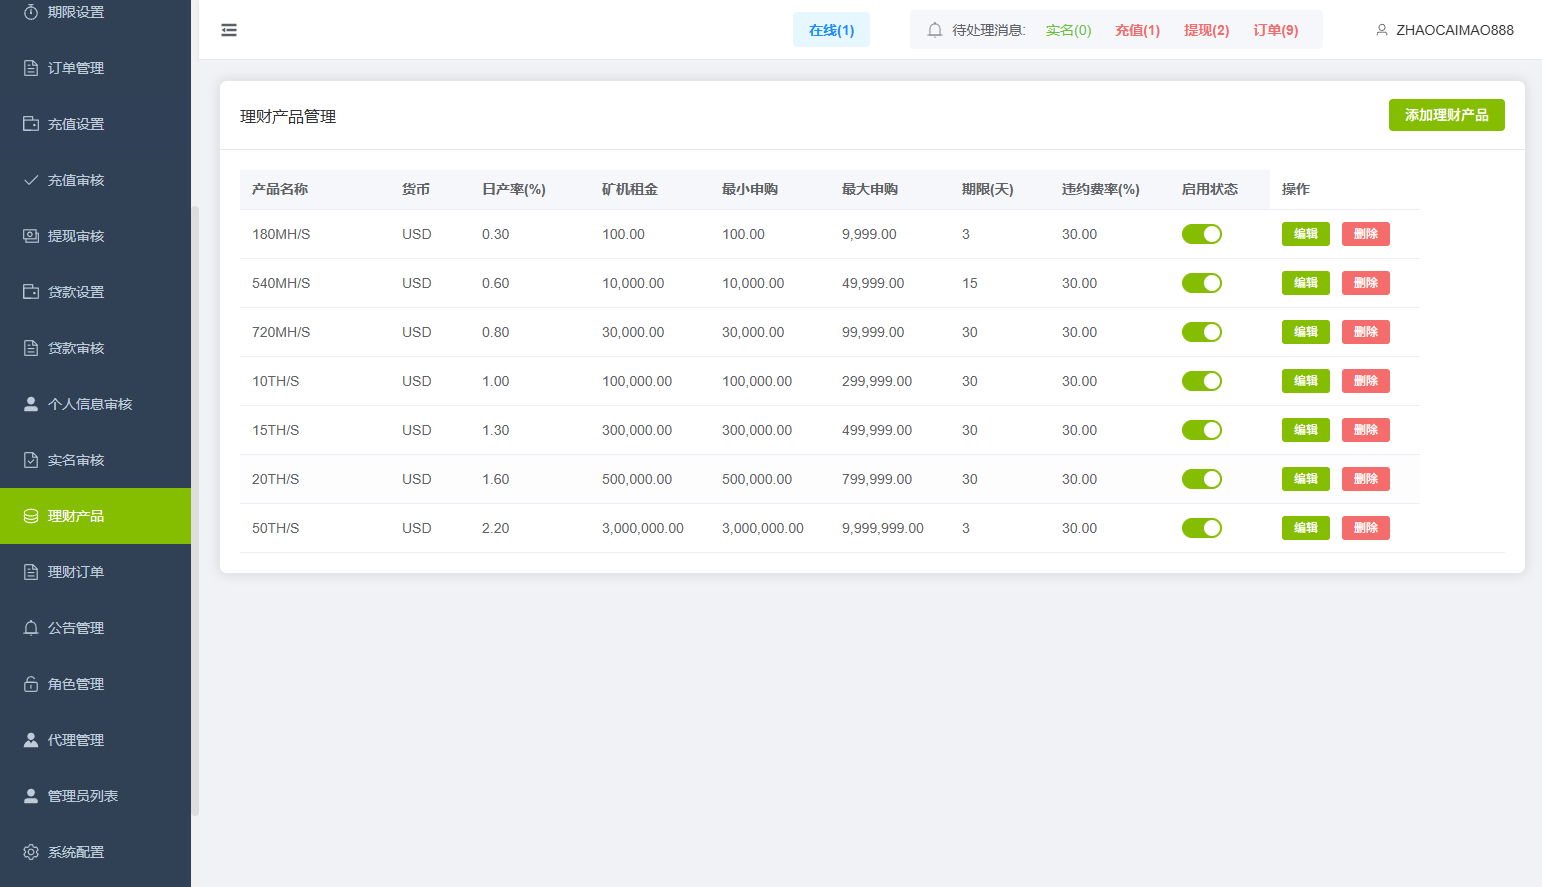Open pending 提现(2) withdrawal messages
Image resolution: width=1542 pixels, height=887 pixels.
[1206, 30]
